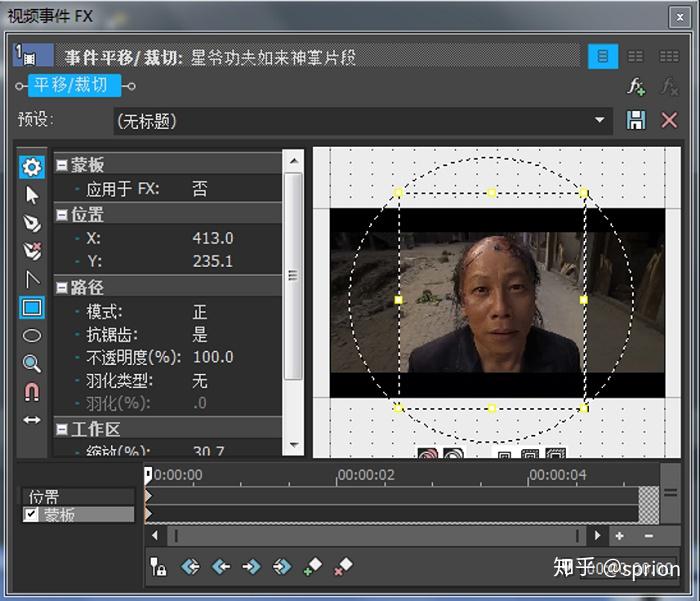Zoom out the timeline with minus button
Image resolution: width=700 pixels, height=601 pixels.
tap(649, 536)
